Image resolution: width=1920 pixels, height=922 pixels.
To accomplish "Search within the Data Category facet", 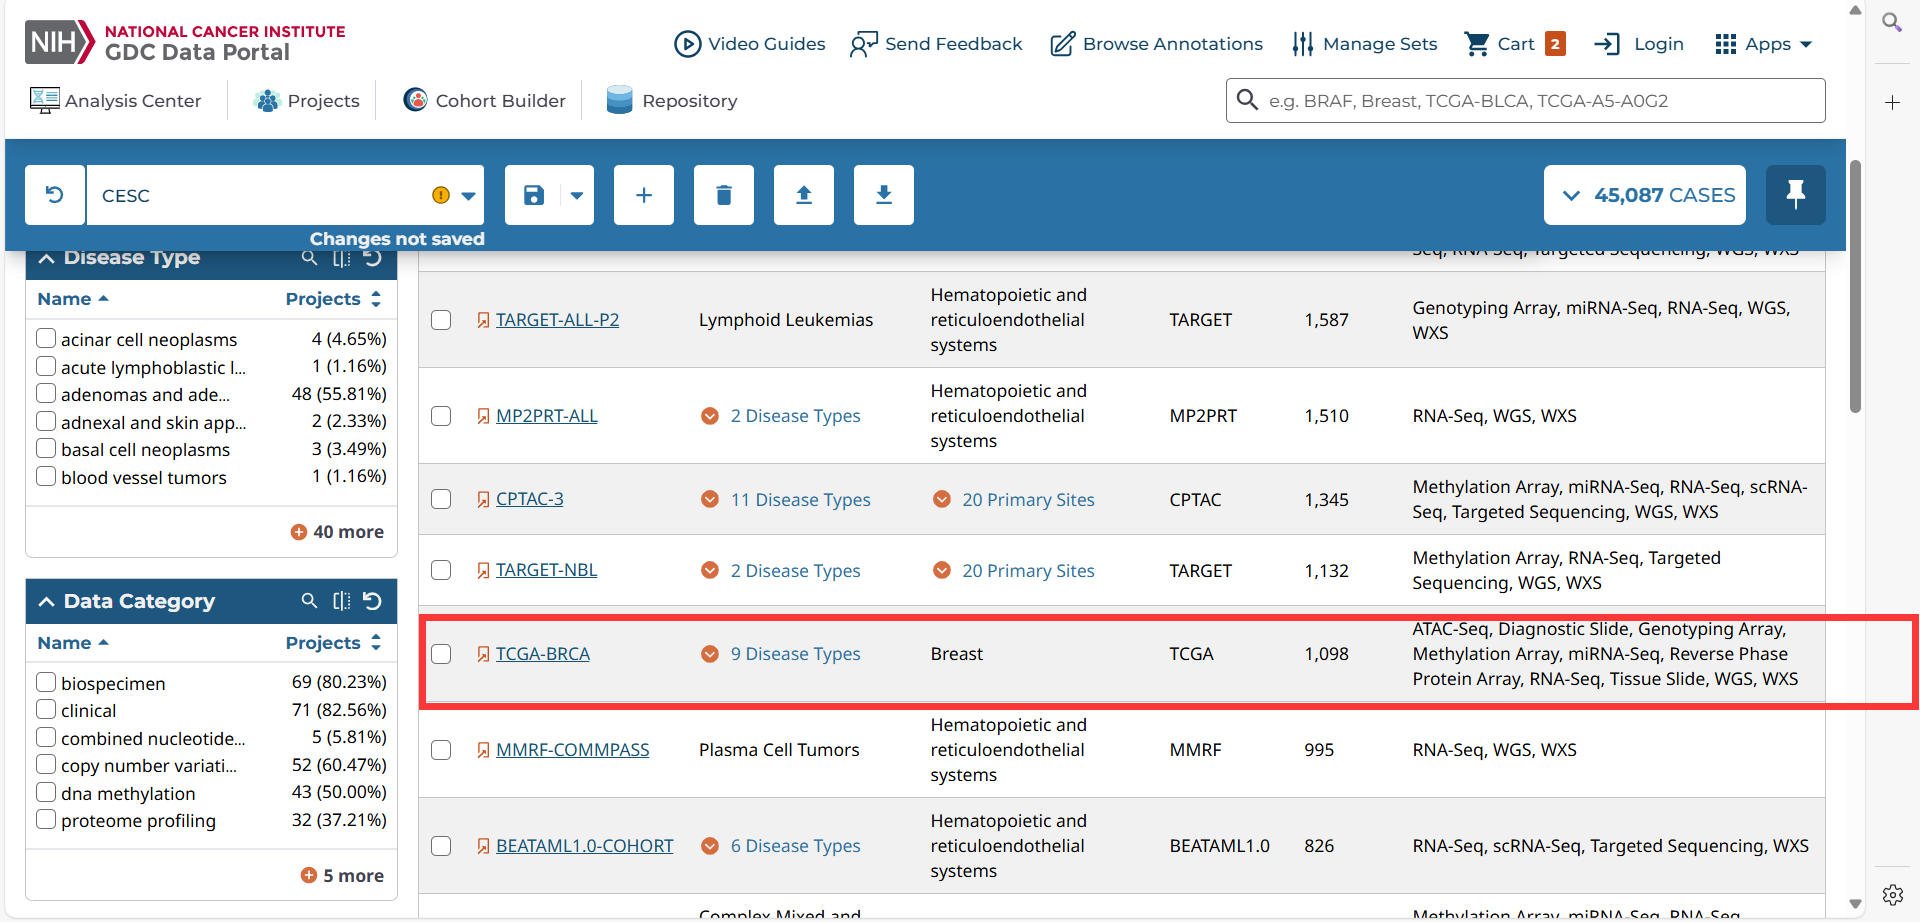I will click(310, 601).
